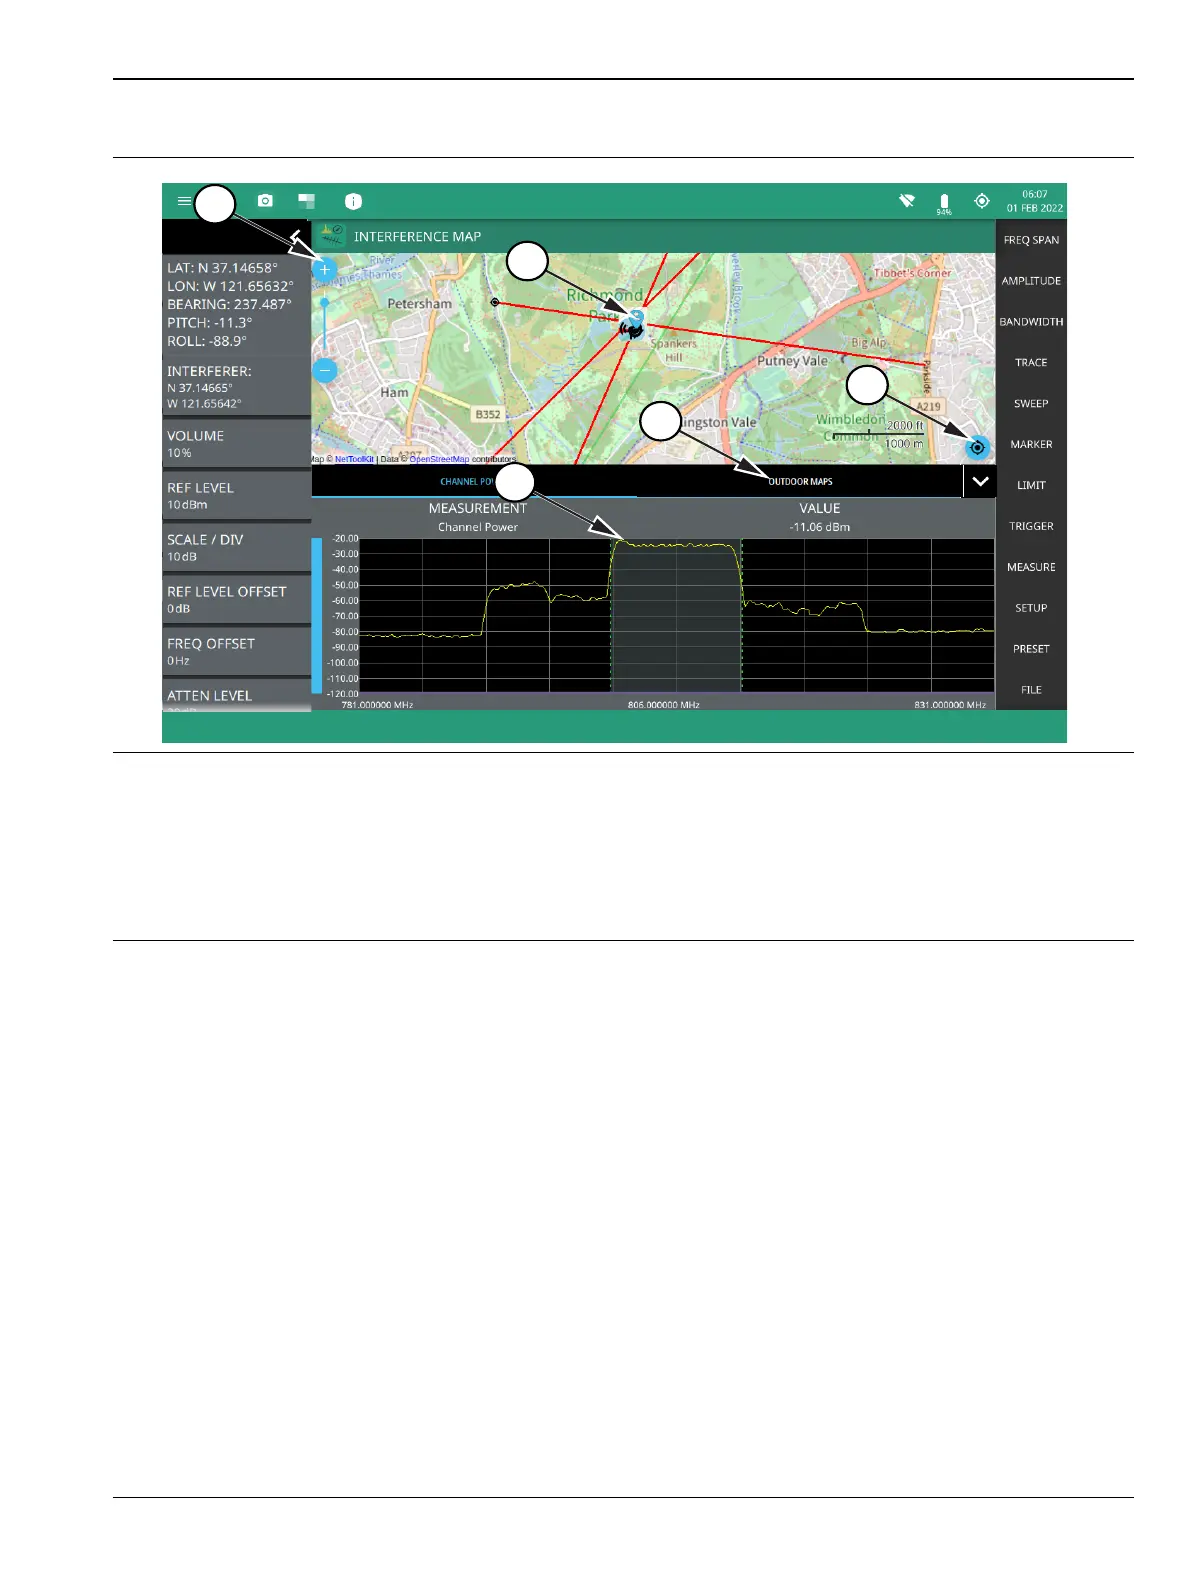Open the OpenStreetMap attribution link
1190x1582 pixels.
click(439, 459)
